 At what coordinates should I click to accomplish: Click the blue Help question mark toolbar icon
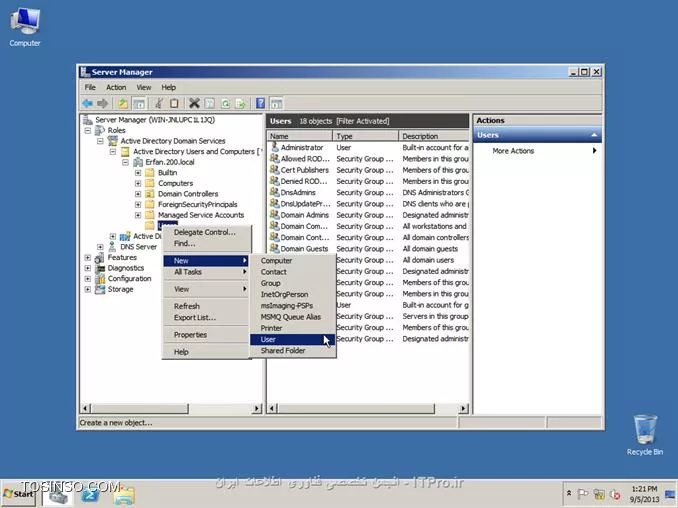(261, 103)
